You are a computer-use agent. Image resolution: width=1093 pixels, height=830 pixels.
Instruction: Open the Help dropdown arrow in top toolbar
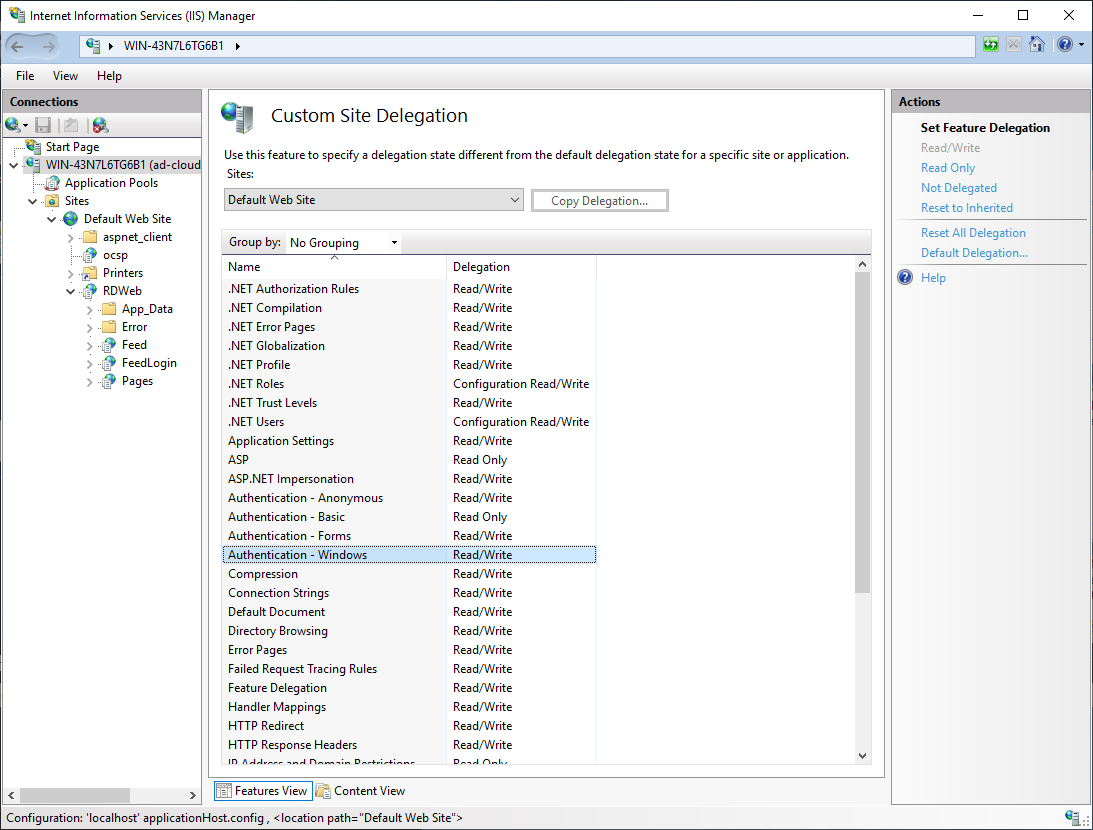point(1081,45)
